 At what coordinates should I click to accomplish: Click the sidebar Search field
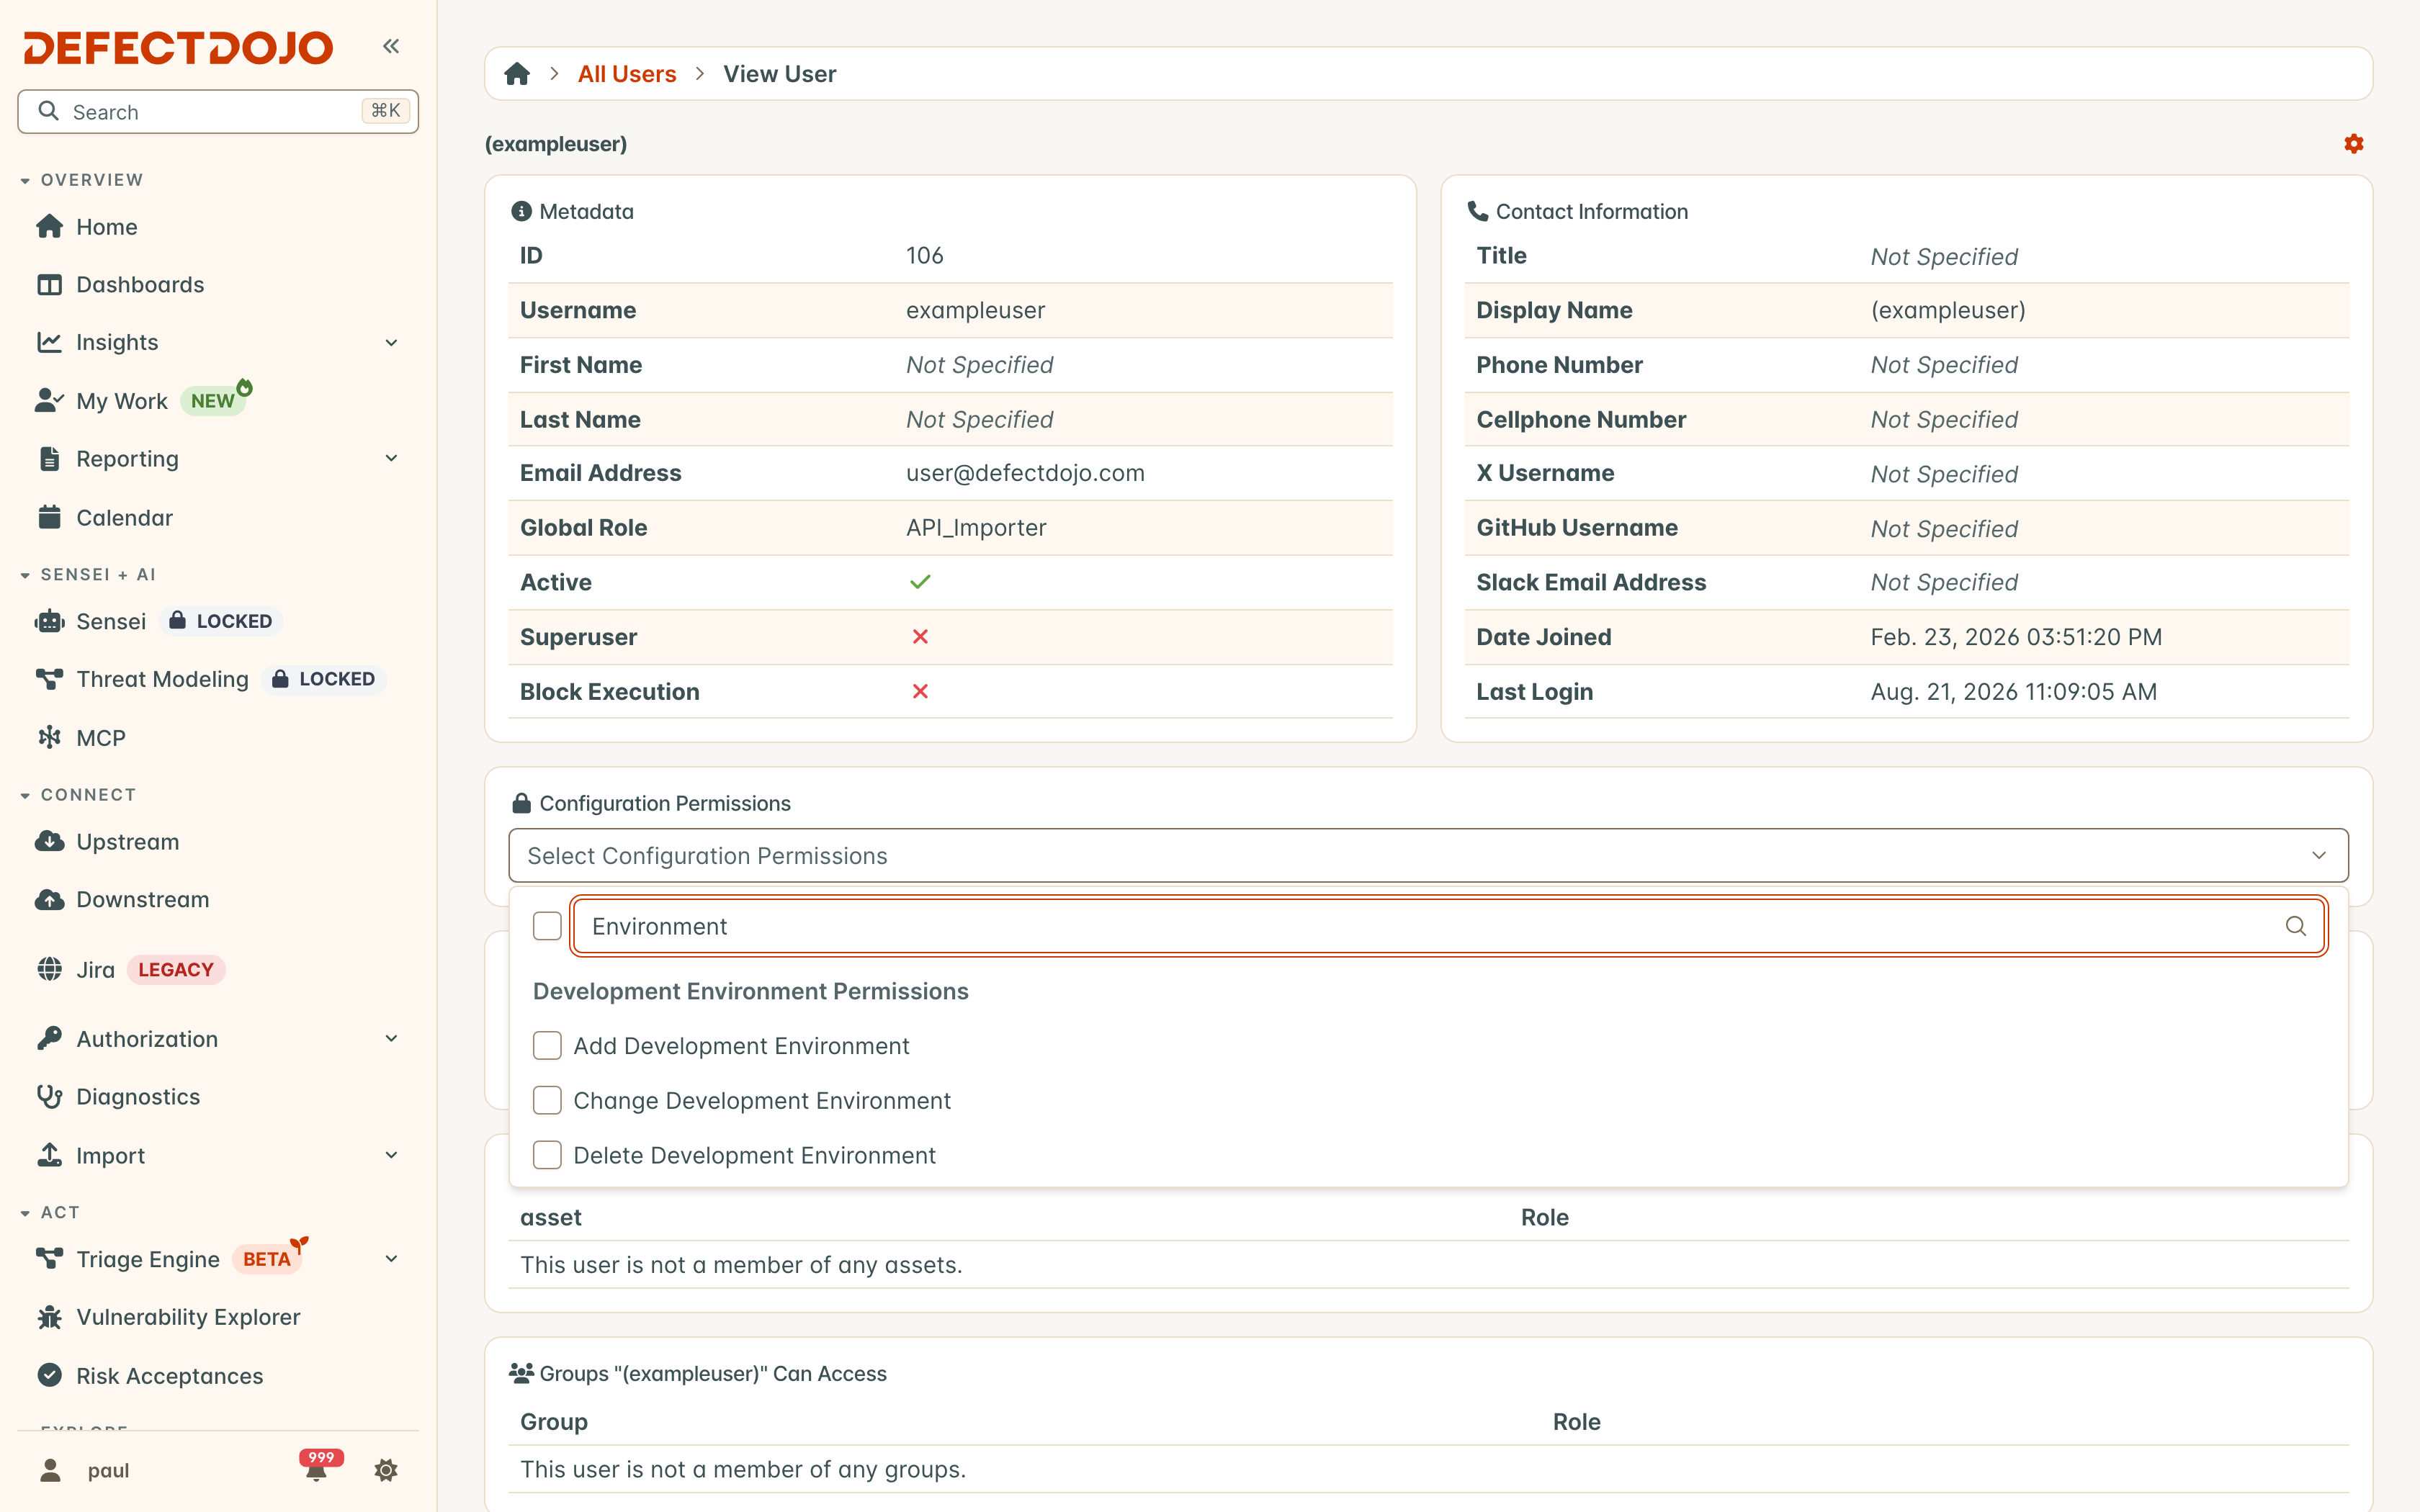[x=218, y=111]
